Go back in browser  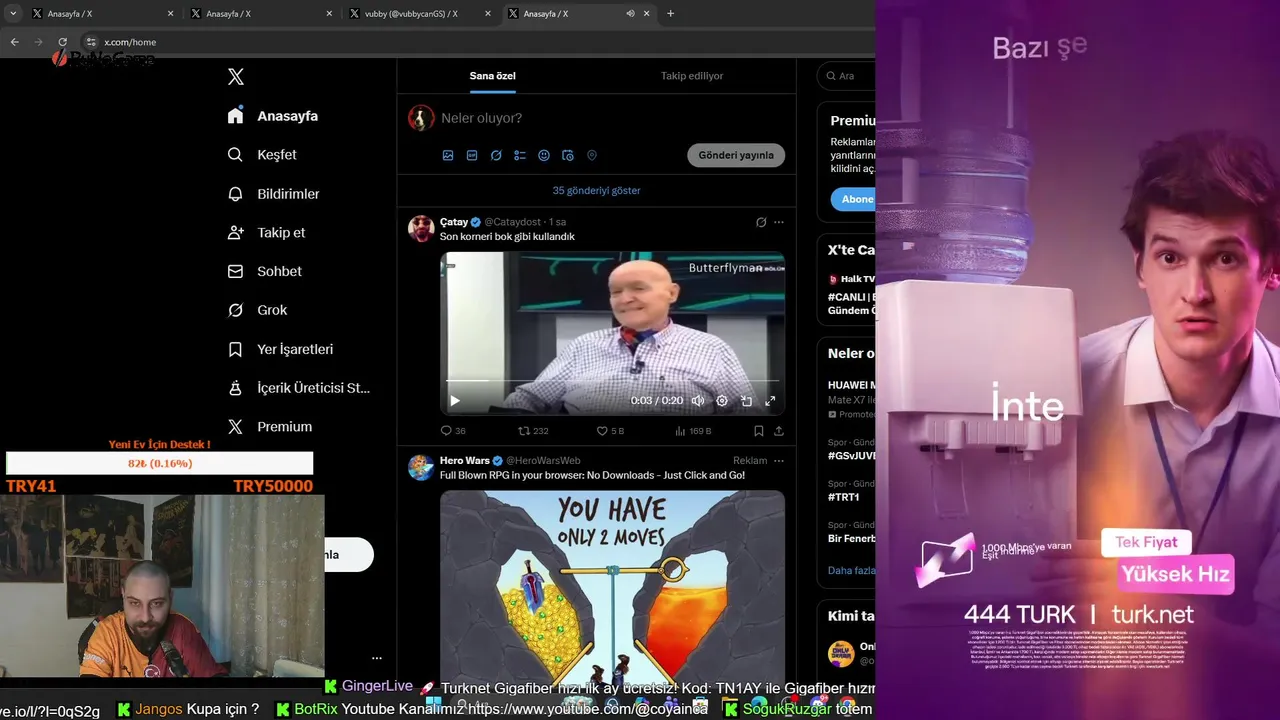point(14,42)
